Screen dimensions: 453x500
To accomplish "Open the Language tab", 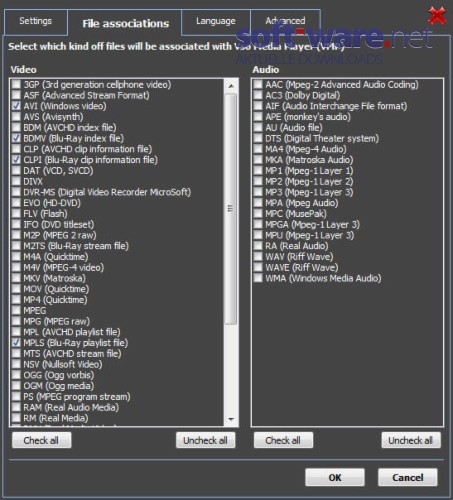I will click(216, 21).
